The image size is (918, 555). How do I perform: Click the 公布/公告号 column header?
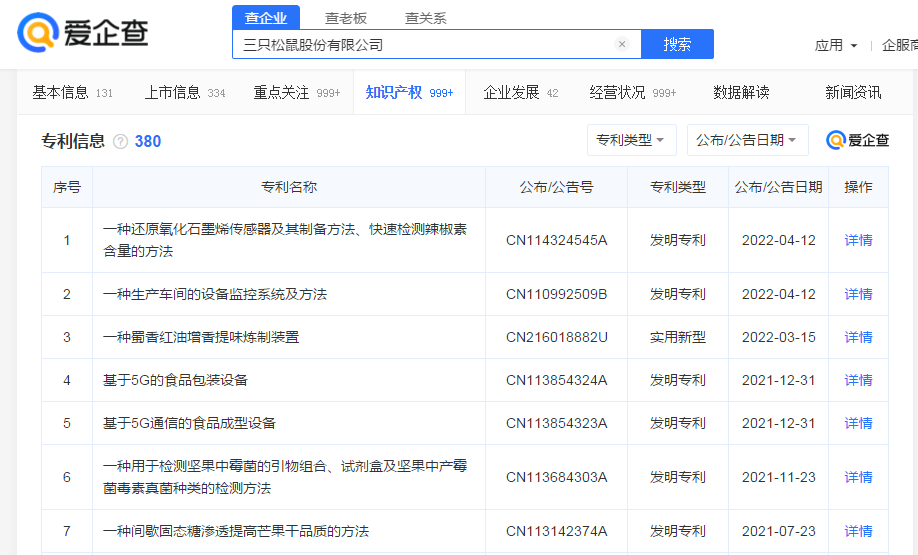(x=556, y=187)
